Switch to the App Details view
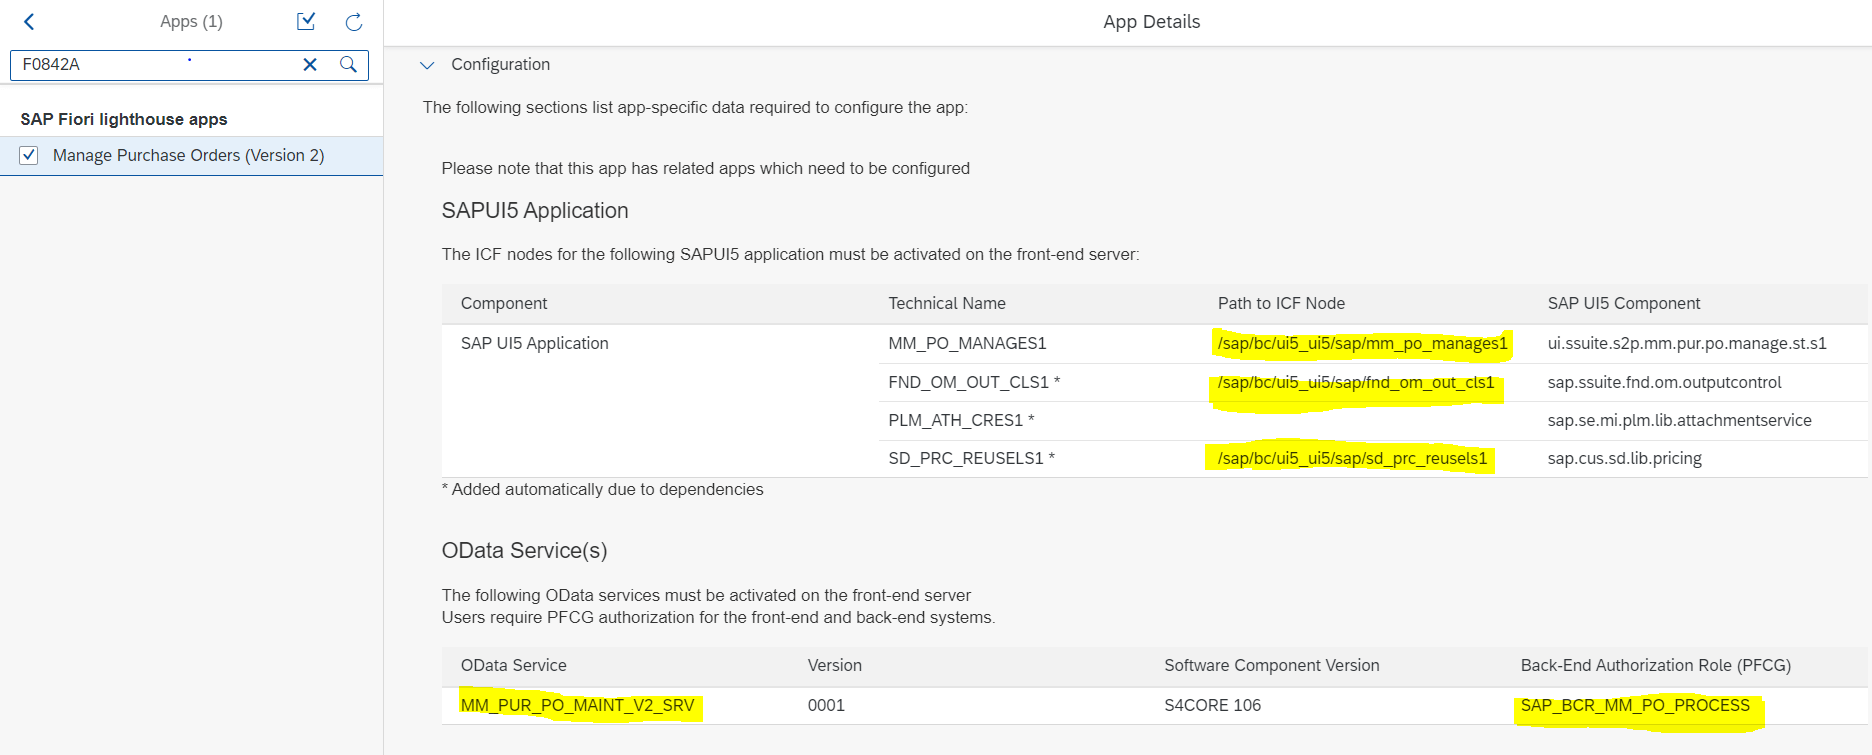This screenshot has height=755, width=1872. 1151,21
